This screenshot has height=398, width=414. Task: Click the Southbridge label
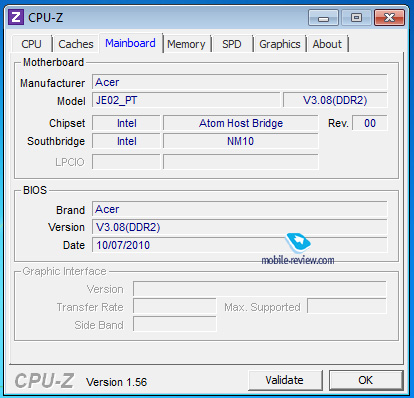pyautogui.click(x=56, y=141)
